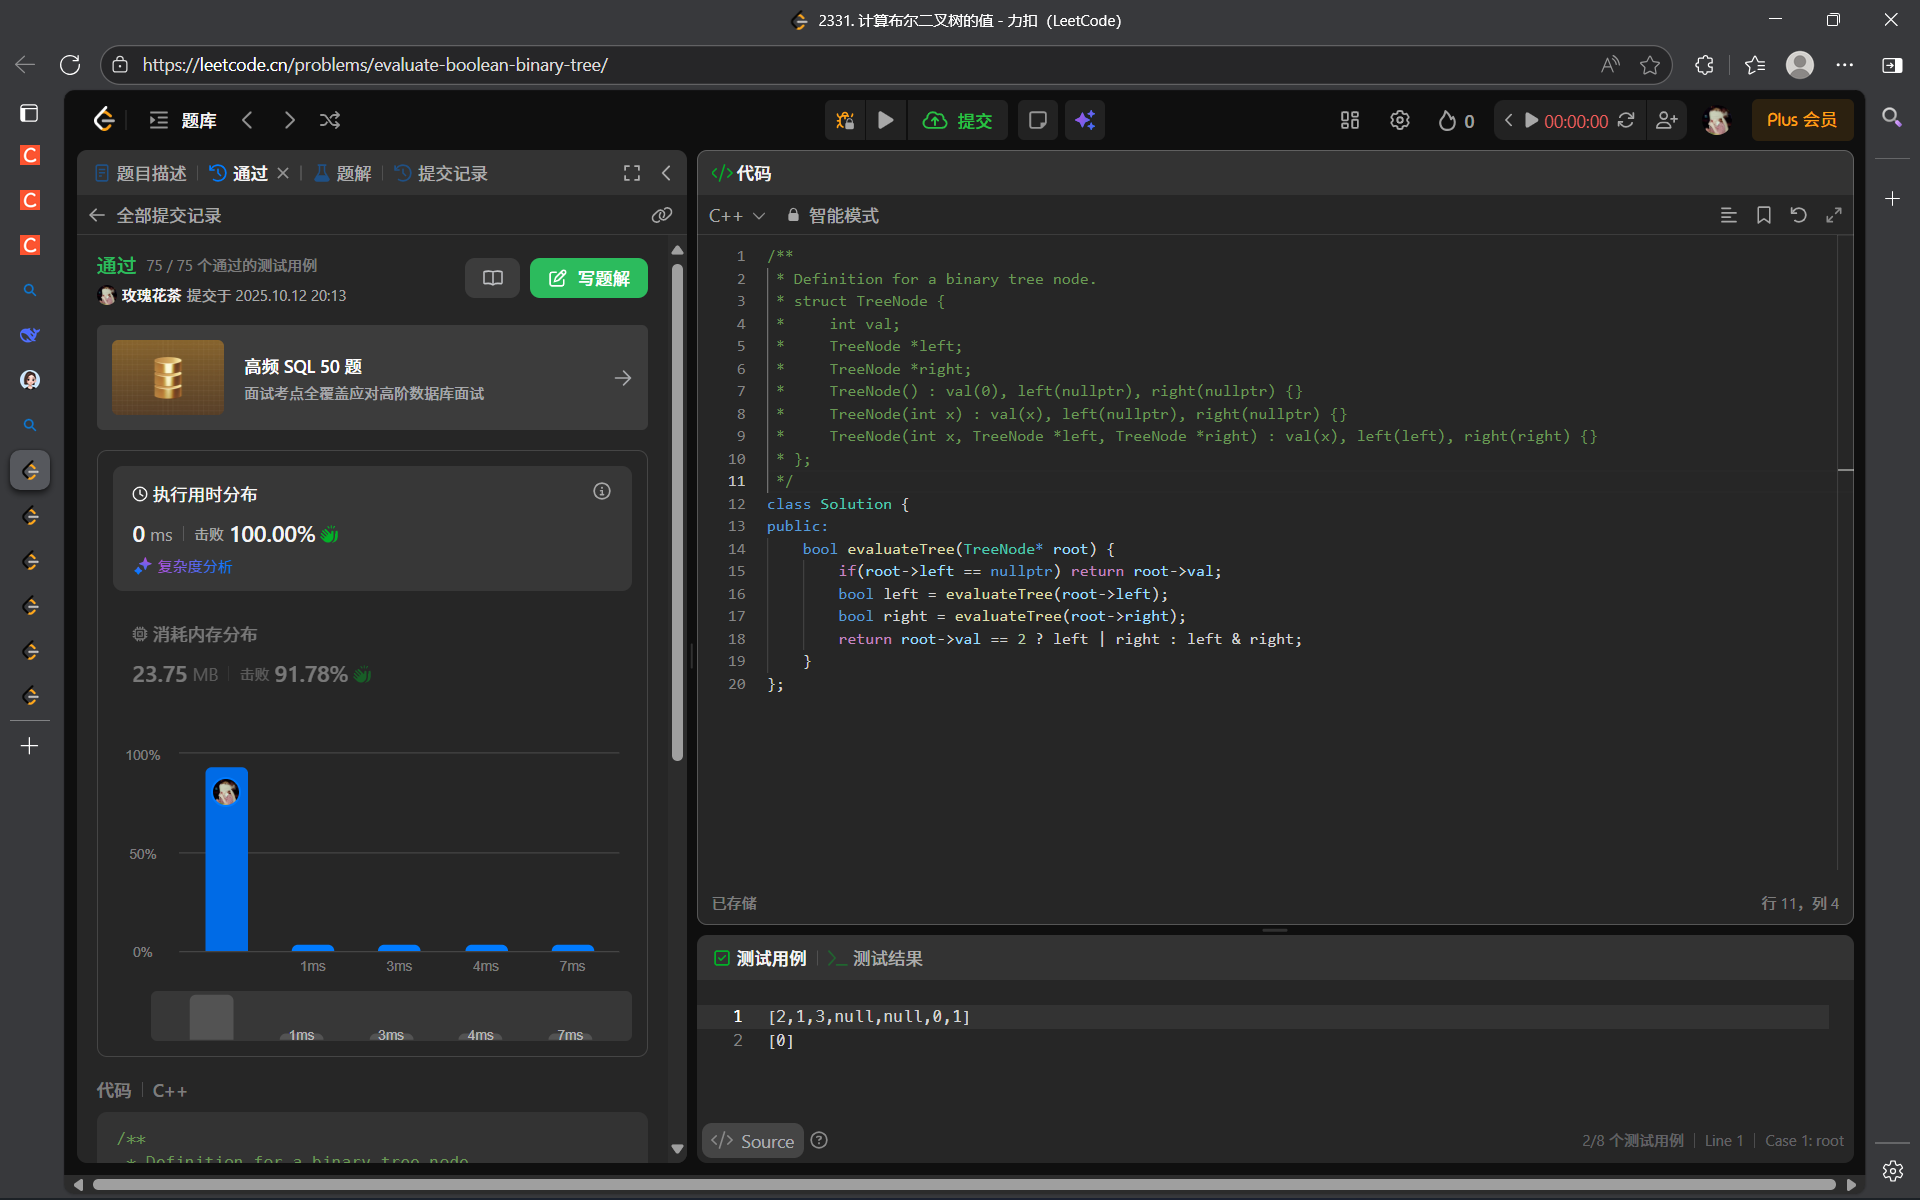The image size is (1920, 1200).
Task: Open the AI assistant sparkle icon
Action: pos(1085,120)
